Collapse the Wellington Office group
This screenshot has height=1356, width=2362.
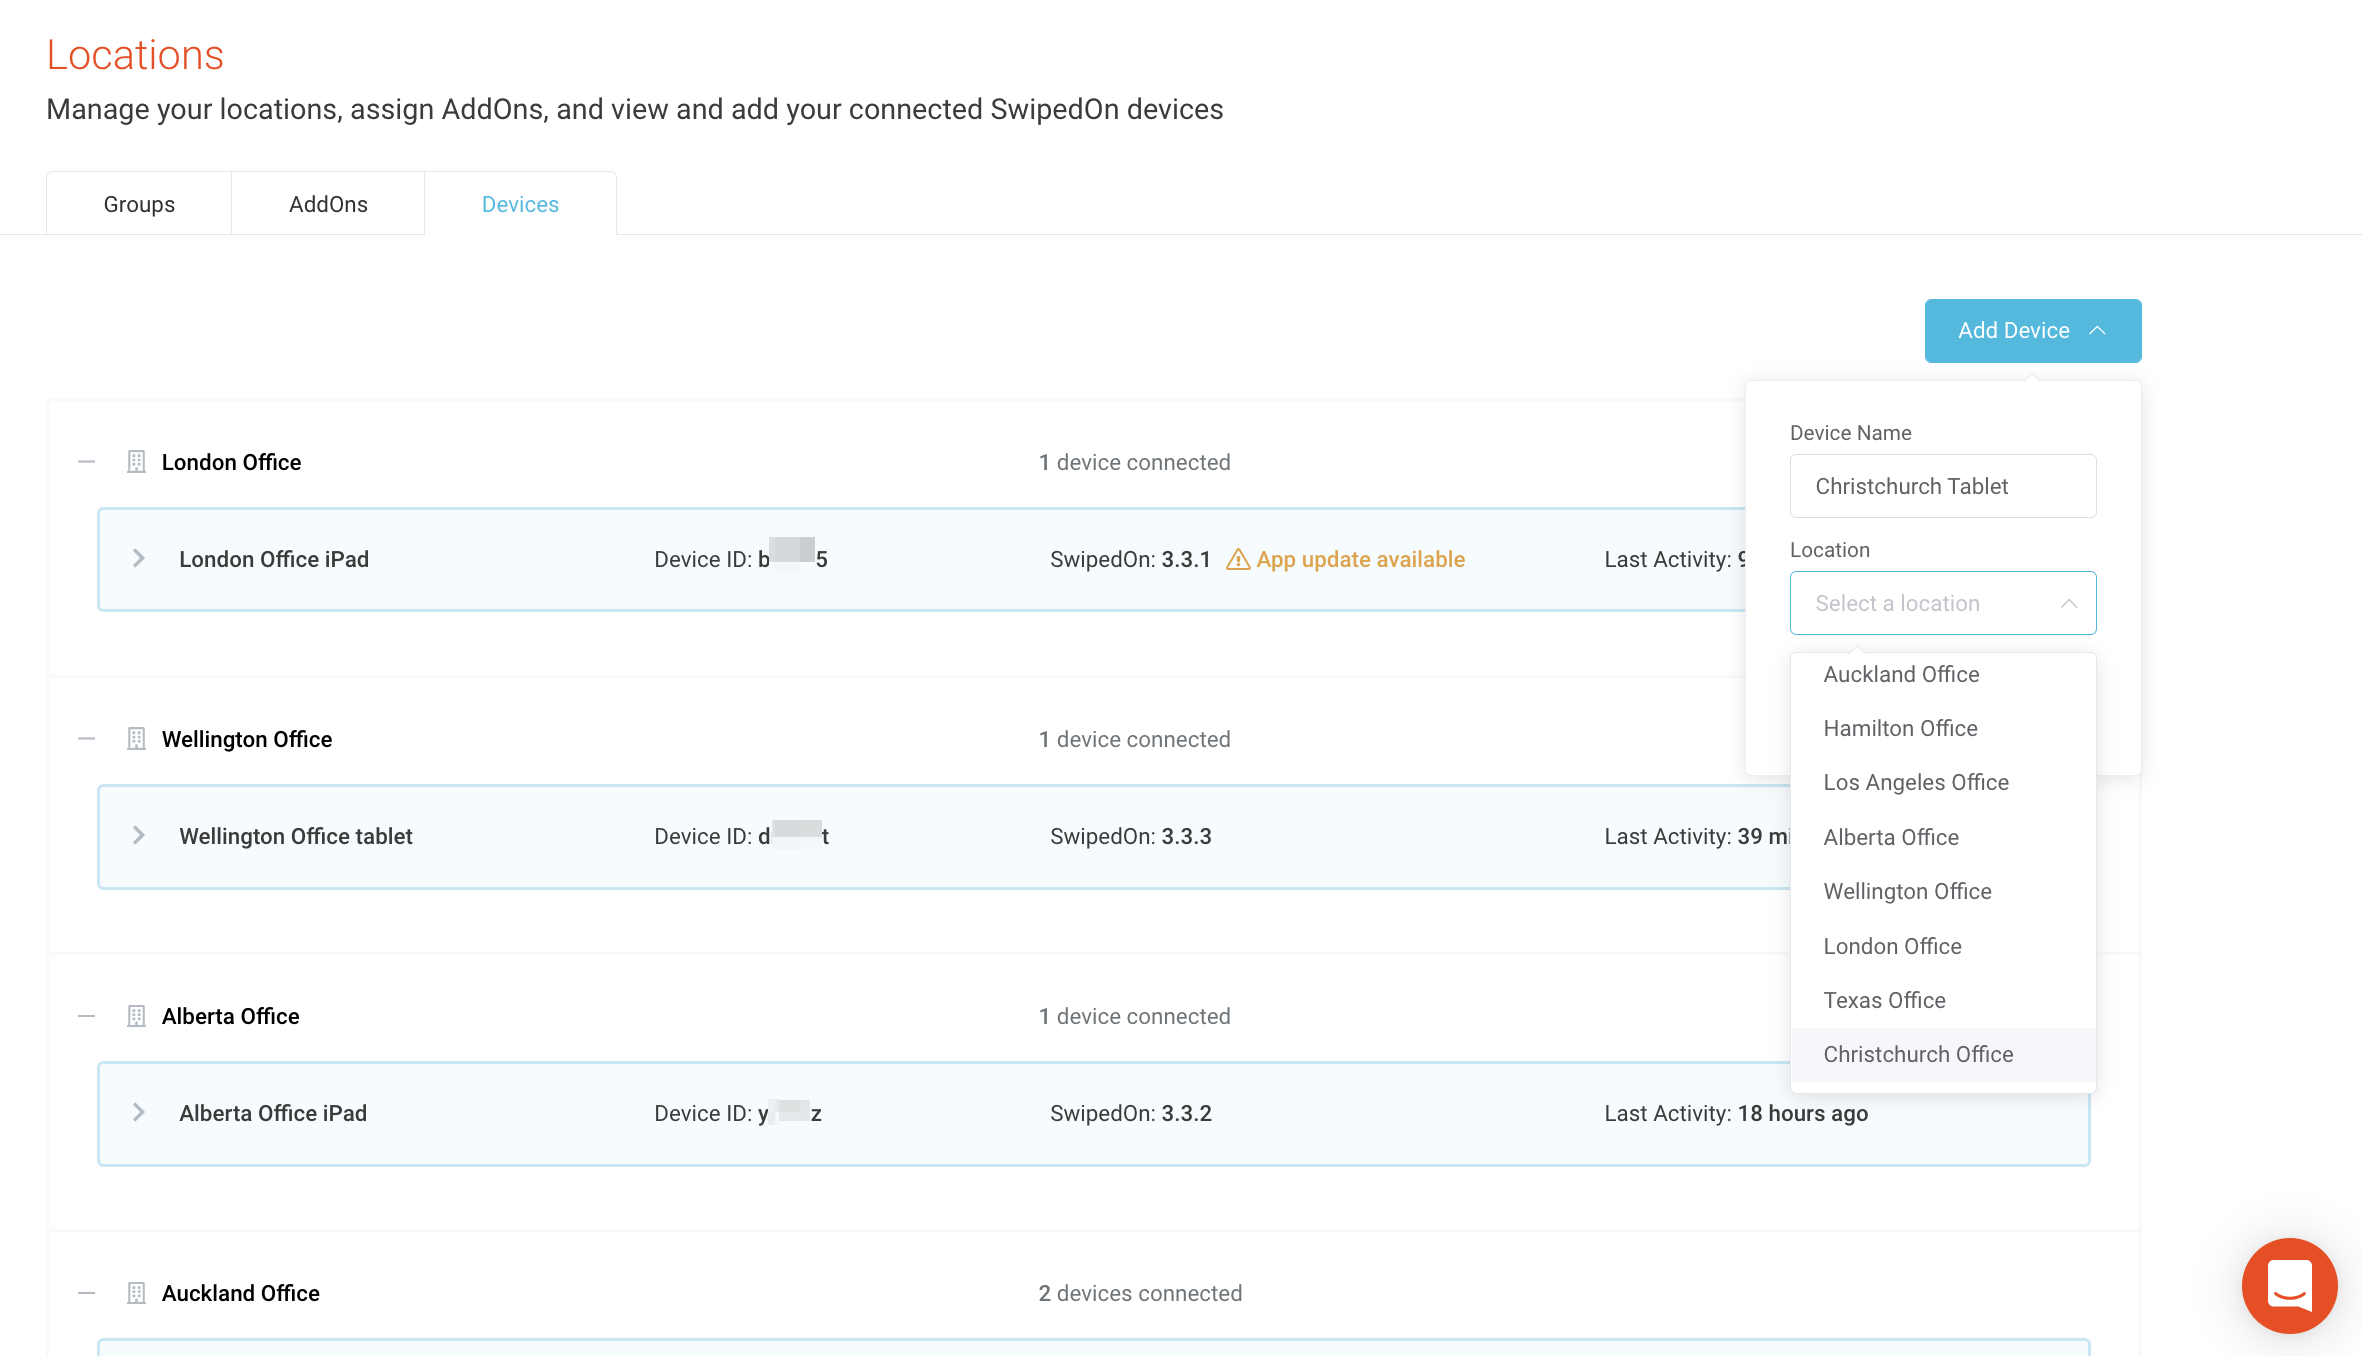click(87, 739)
